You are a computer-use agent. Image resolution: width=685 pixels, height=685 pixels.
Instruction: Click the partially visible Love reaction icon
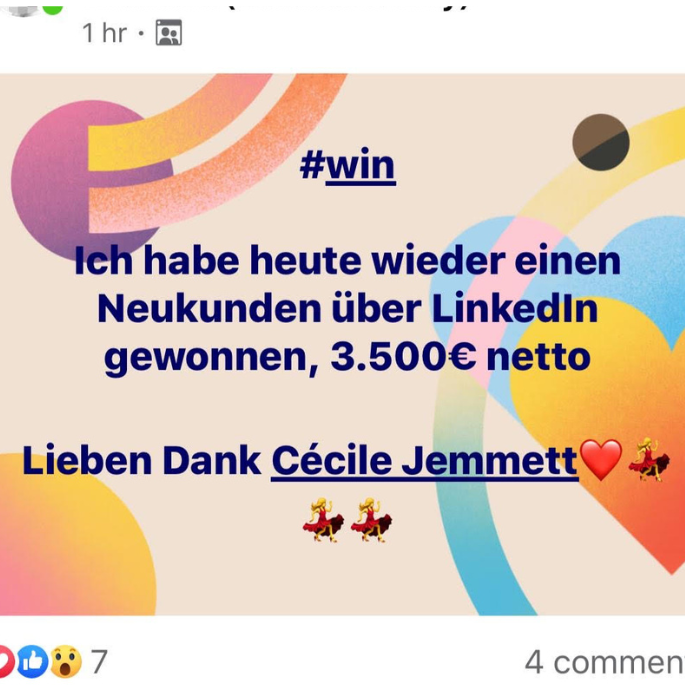point(6,661)
